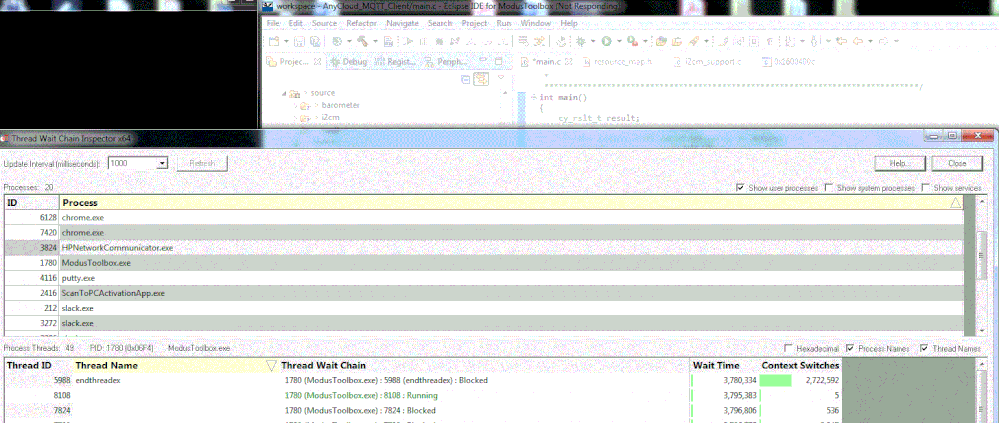Click the New file icon in Eclipse toolbar
Viewport: 999px width, 423px height.
274,41
